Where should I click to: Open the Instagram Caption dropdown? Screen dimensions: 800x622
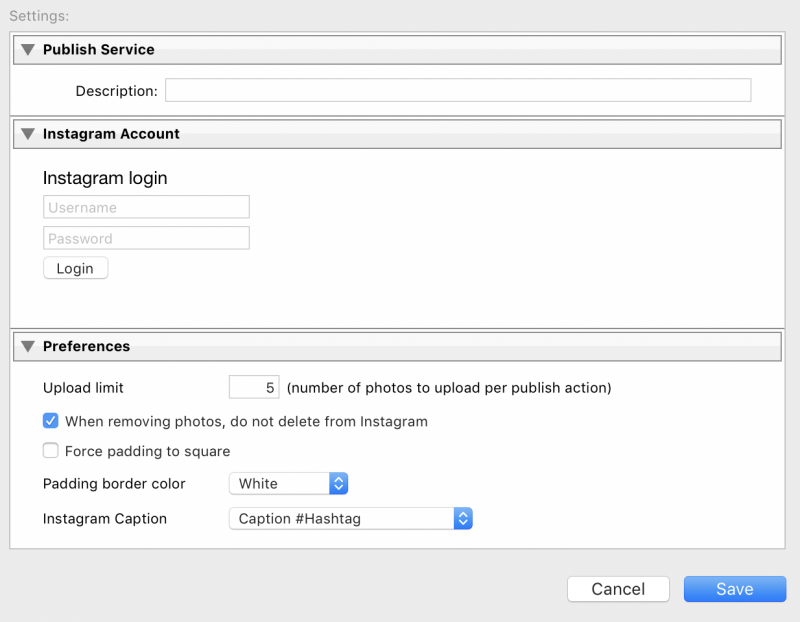tap(351, 518)
